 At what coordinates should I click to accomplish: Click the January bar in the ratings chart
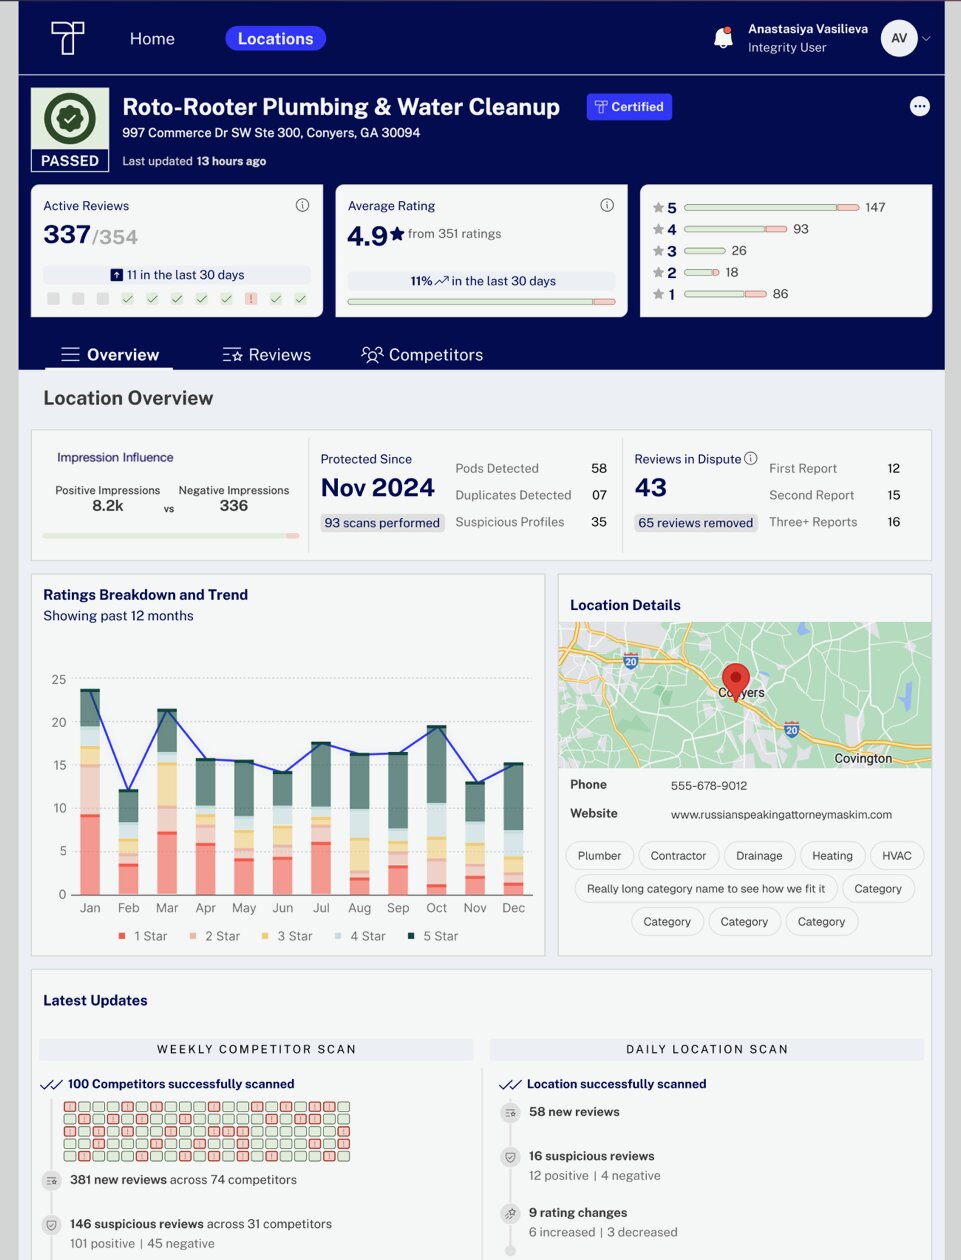(x=90, y=791)
